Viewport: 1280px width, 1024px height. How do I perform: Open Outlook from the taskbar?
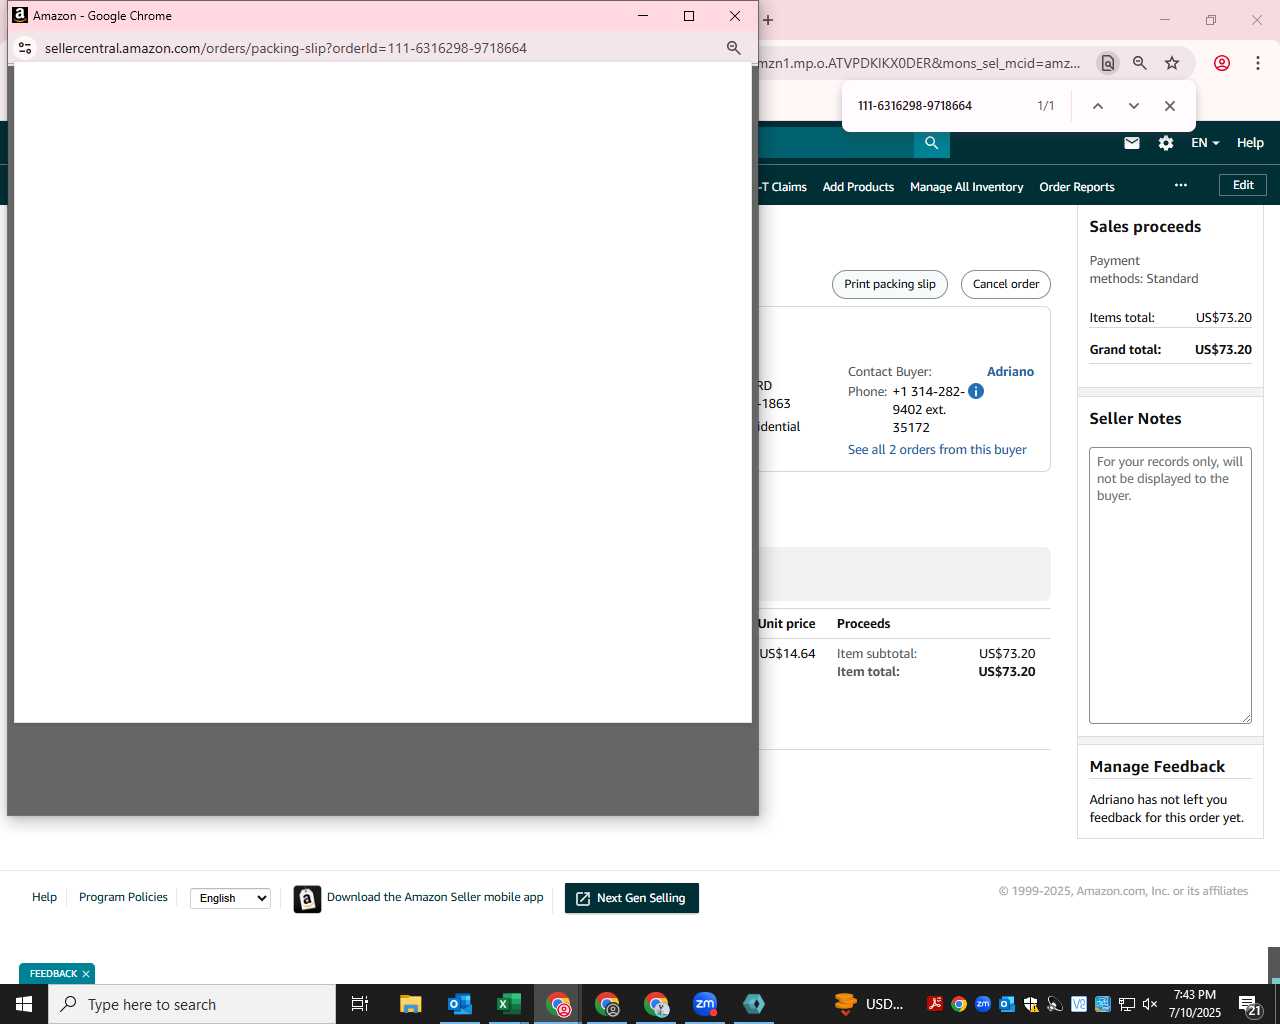coord(459,1004)
